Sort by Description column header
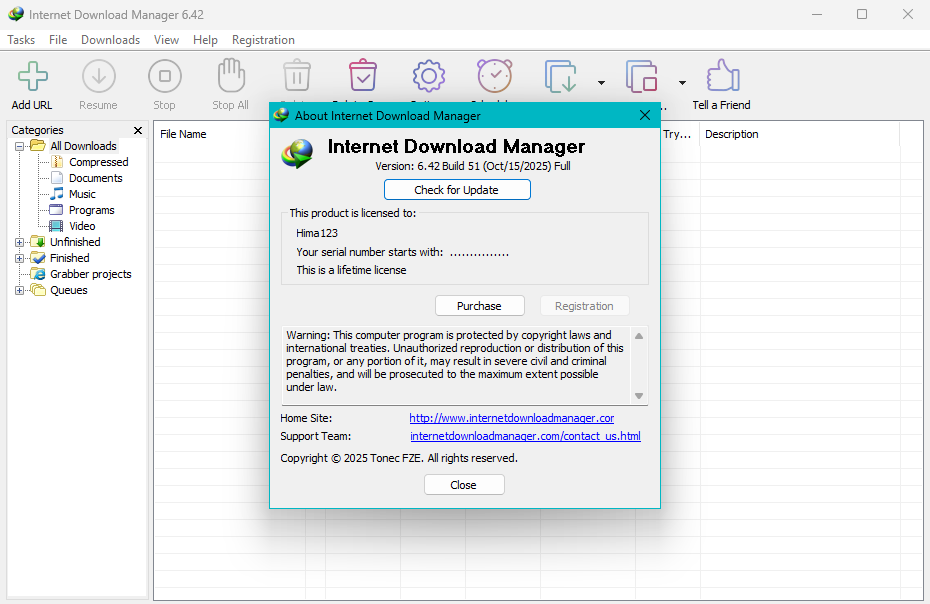Screen dimensions: 930x604 pyautogui.click(x=731, y=134)
